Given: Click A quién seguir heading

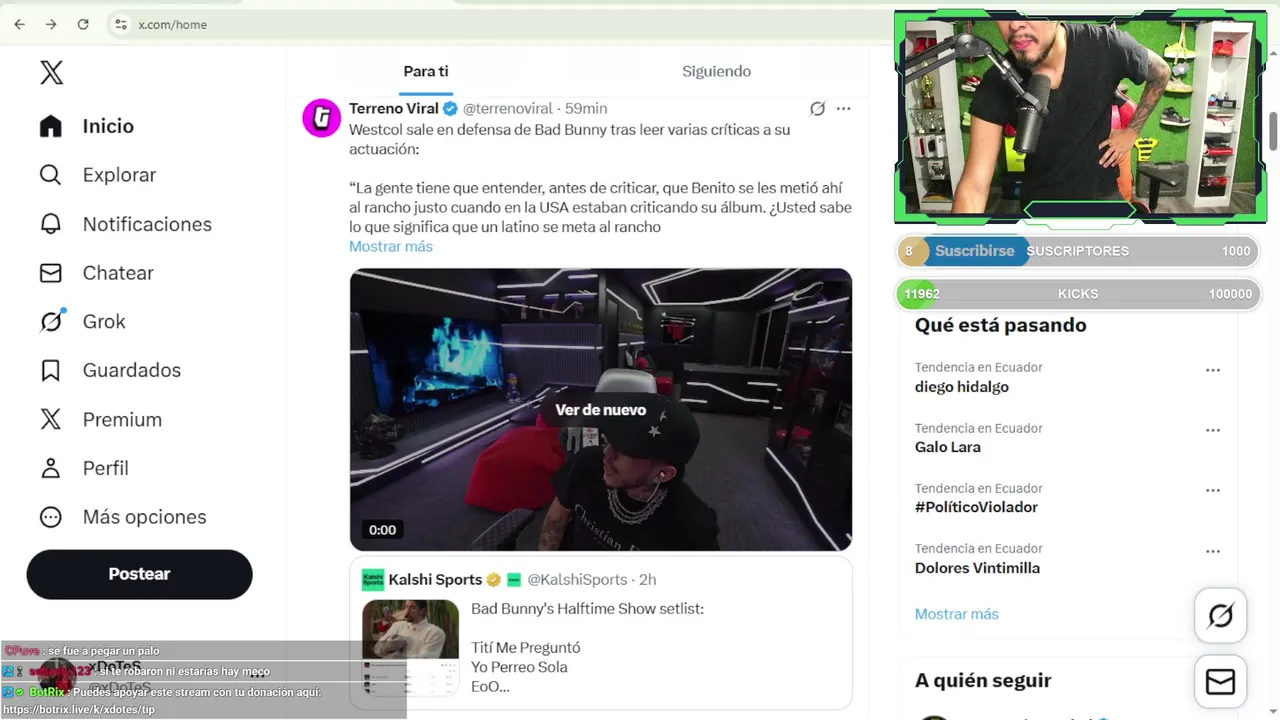Looking at the screenshot, I should pyautogui.click(x=983, y=681).
